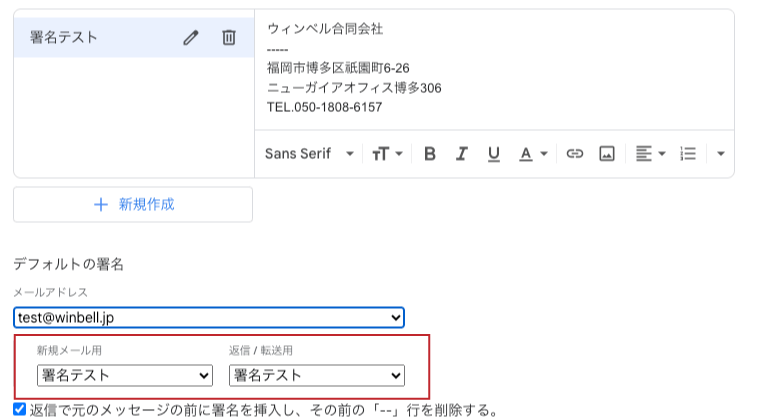Click into the signature text editing area
The image size is (767, 417).
coord(494,70)
